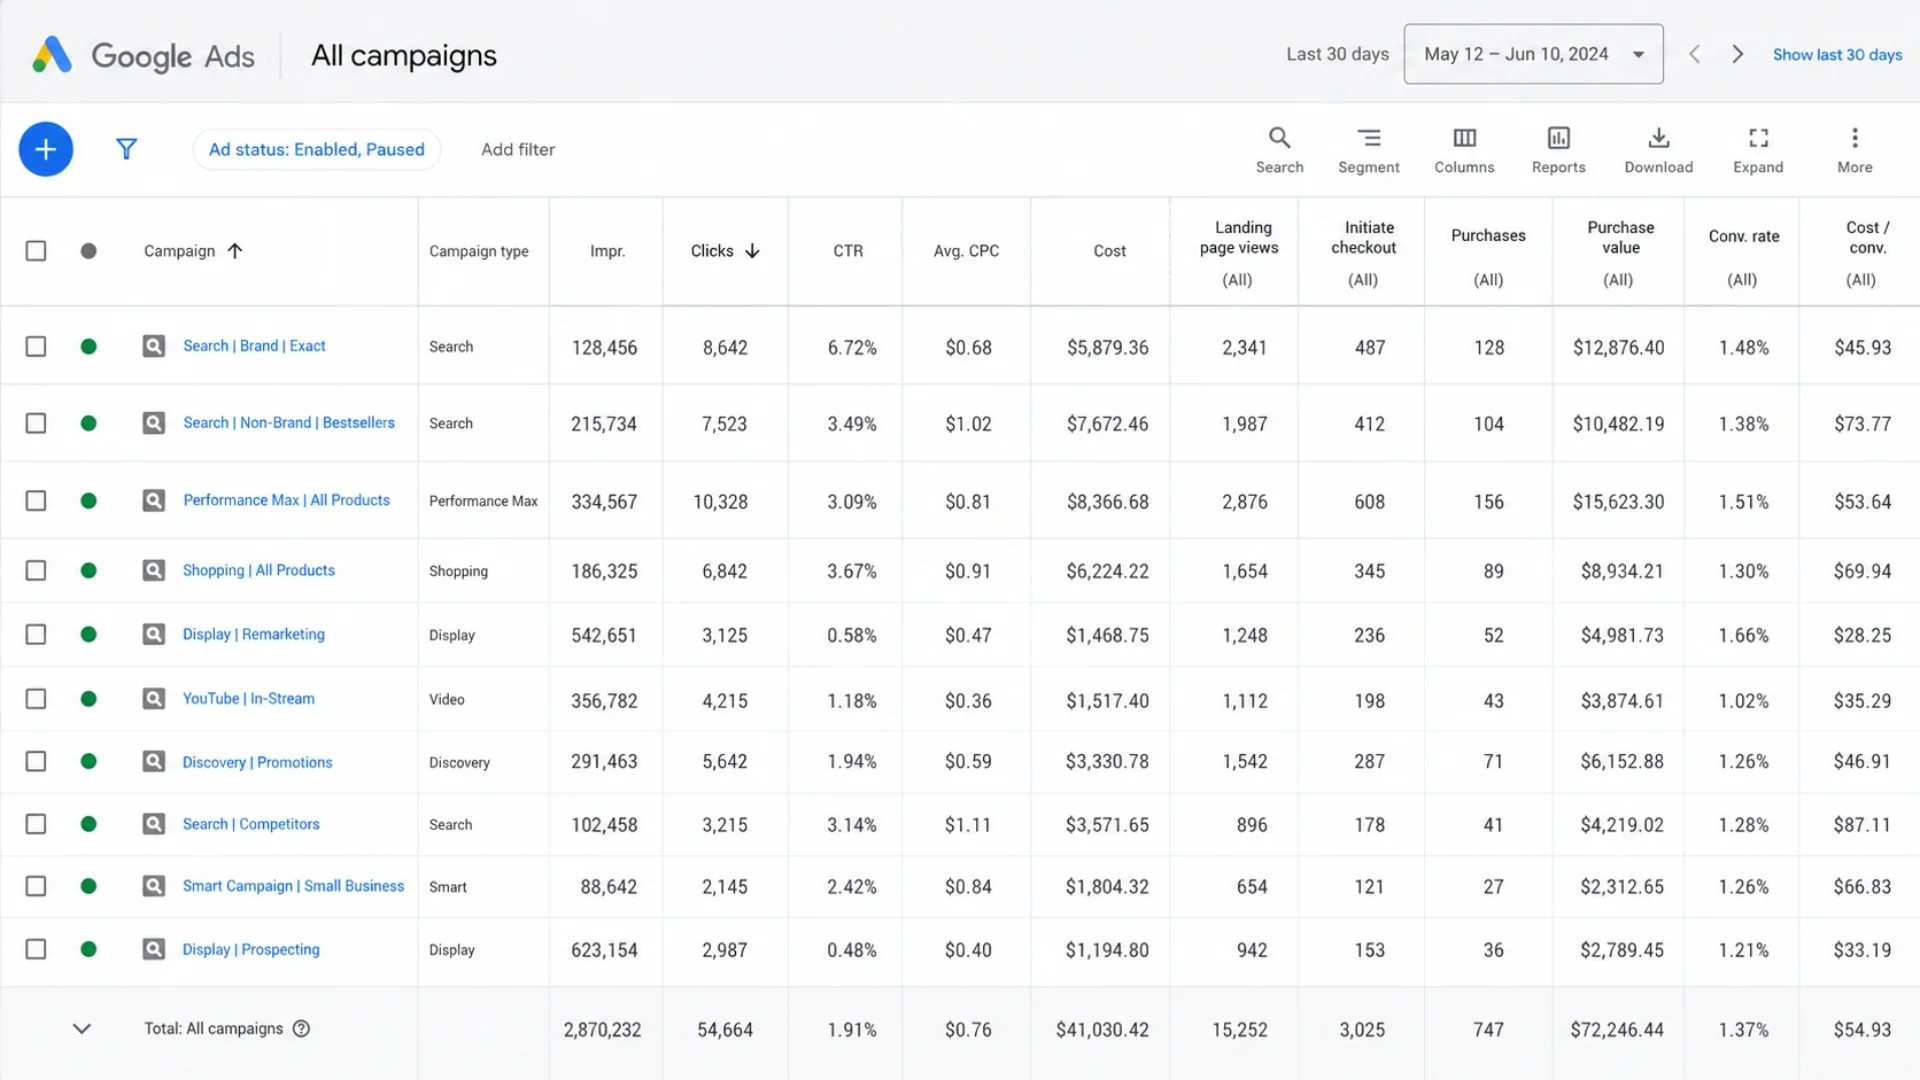Sort by the Avg. CPC column header
Image resolution: width=1920 pixels, height=1080 pixels.
966,251
